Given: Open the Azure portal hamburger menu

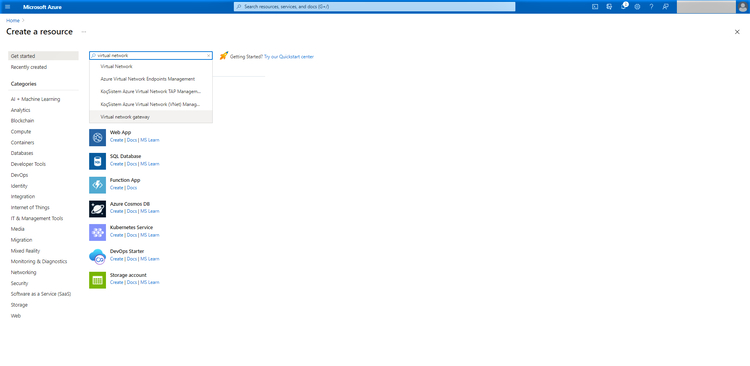Looking at the screenshot, I should (7, 7).
